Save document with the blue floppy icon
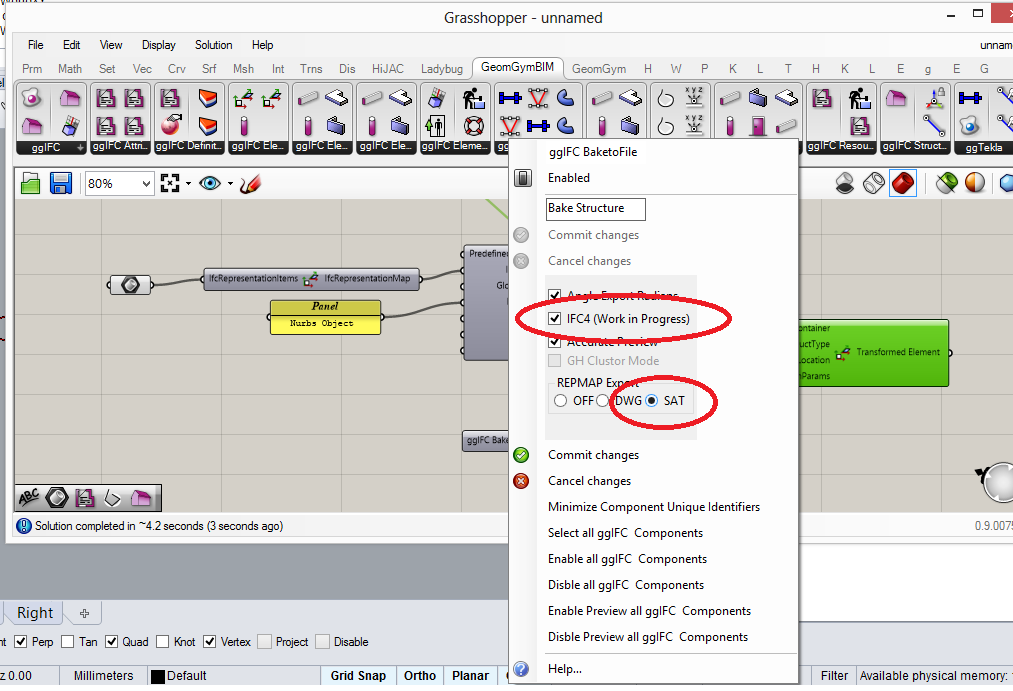Screen dimensions: 1013x691 pyautogui.click(x=61, y=183)
